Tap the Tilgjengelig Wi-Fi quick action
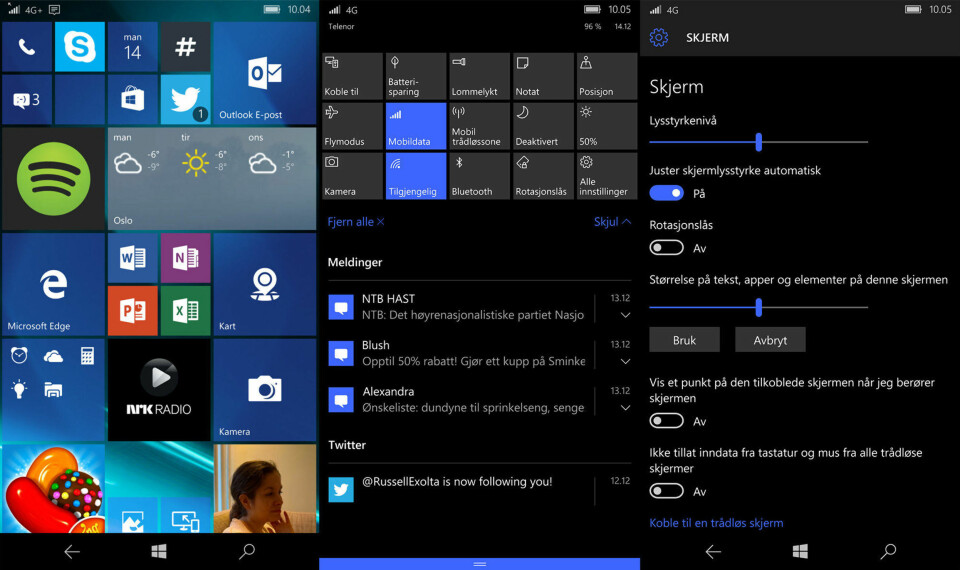 coord(416,176)
